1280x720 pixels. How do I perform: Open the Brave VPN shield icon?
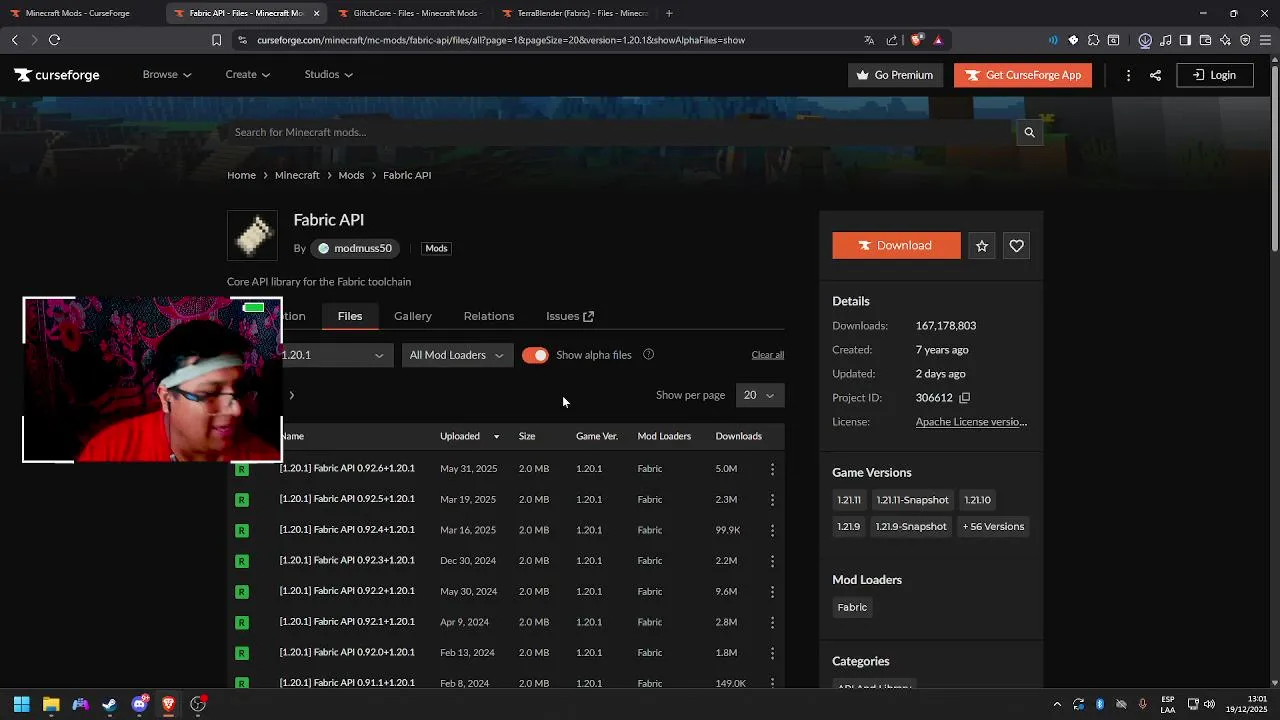point(1245,40)
